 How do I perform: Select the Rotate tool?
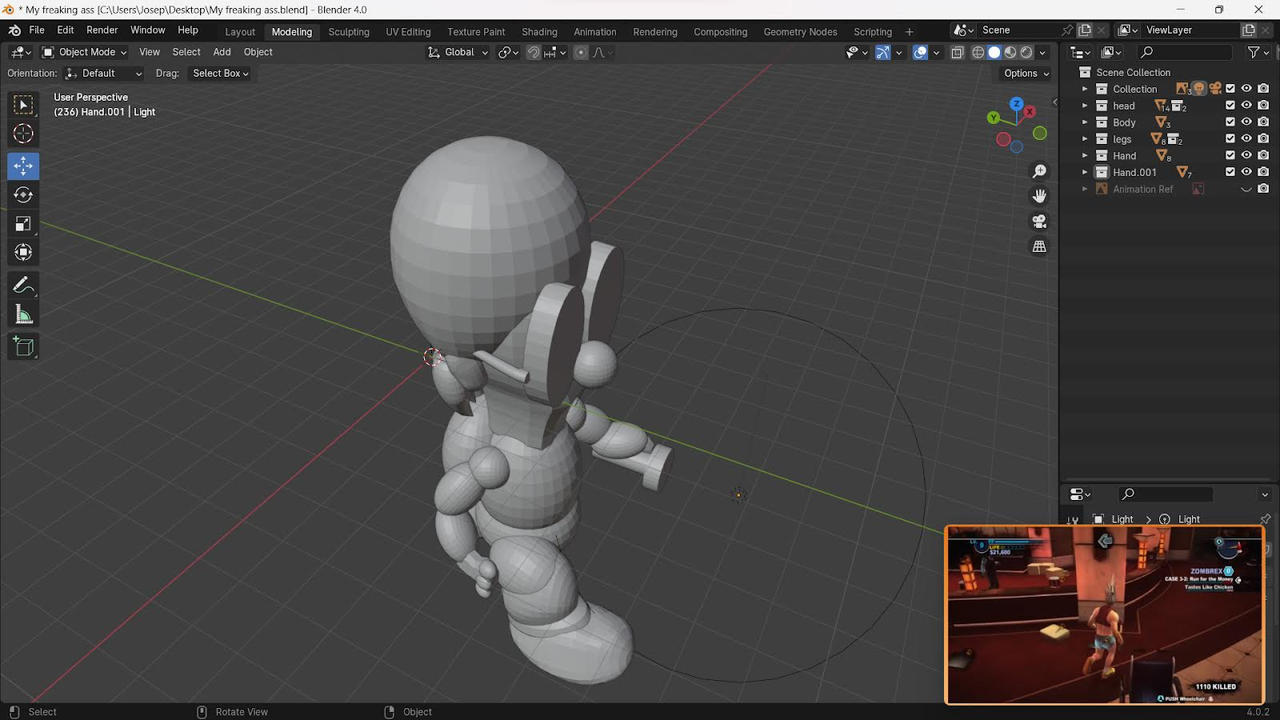coord(23,195)
